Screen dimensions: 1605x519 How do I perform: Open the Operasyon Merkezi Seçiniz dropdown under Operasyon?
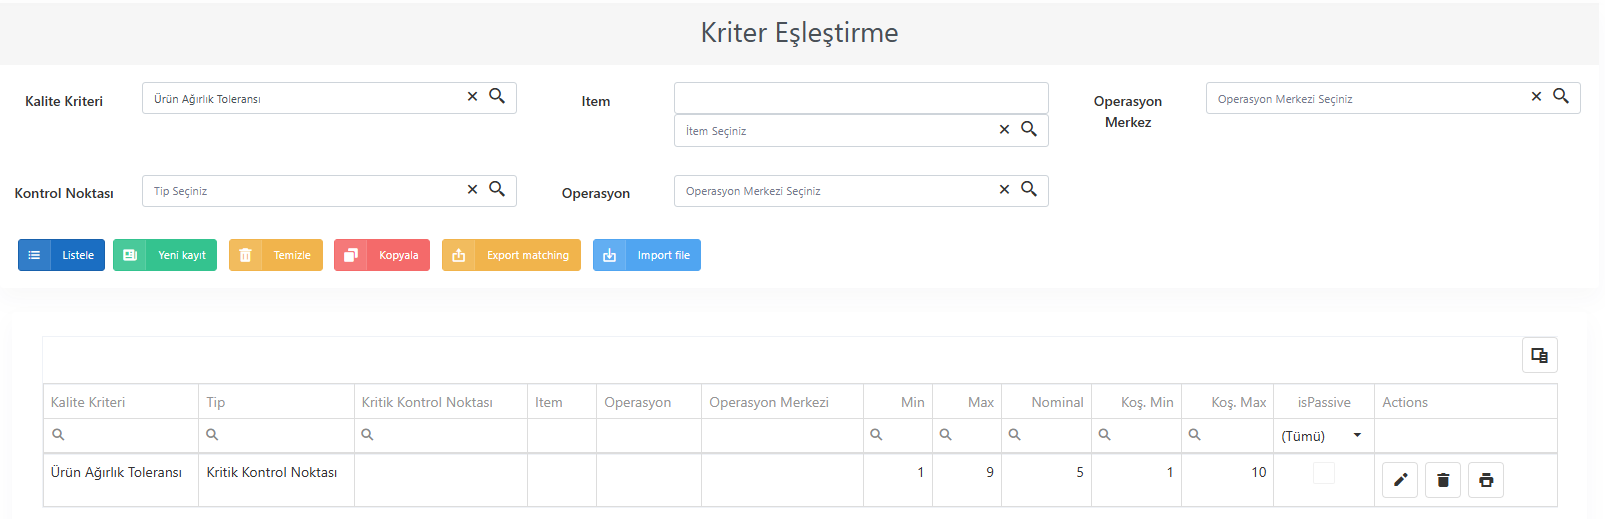click(861, 191)
